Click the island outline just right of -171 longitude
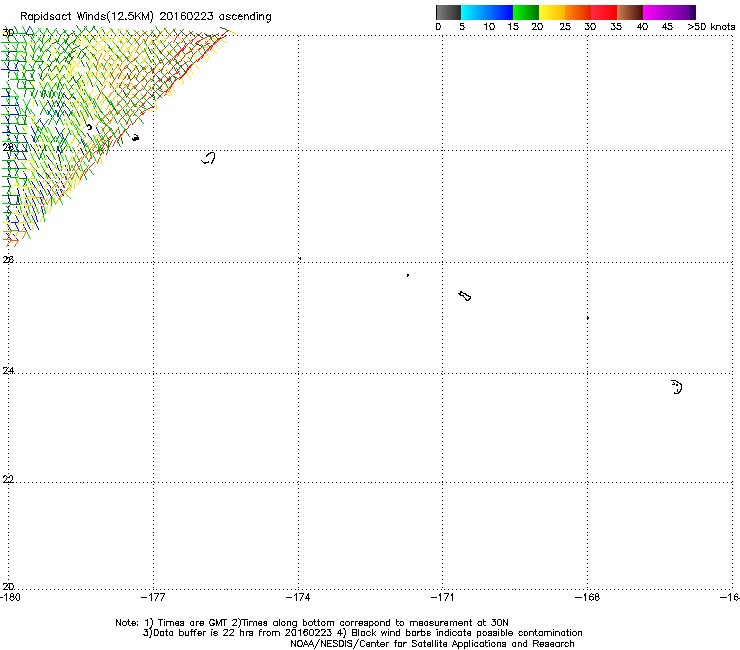 (x=465, y=296)
